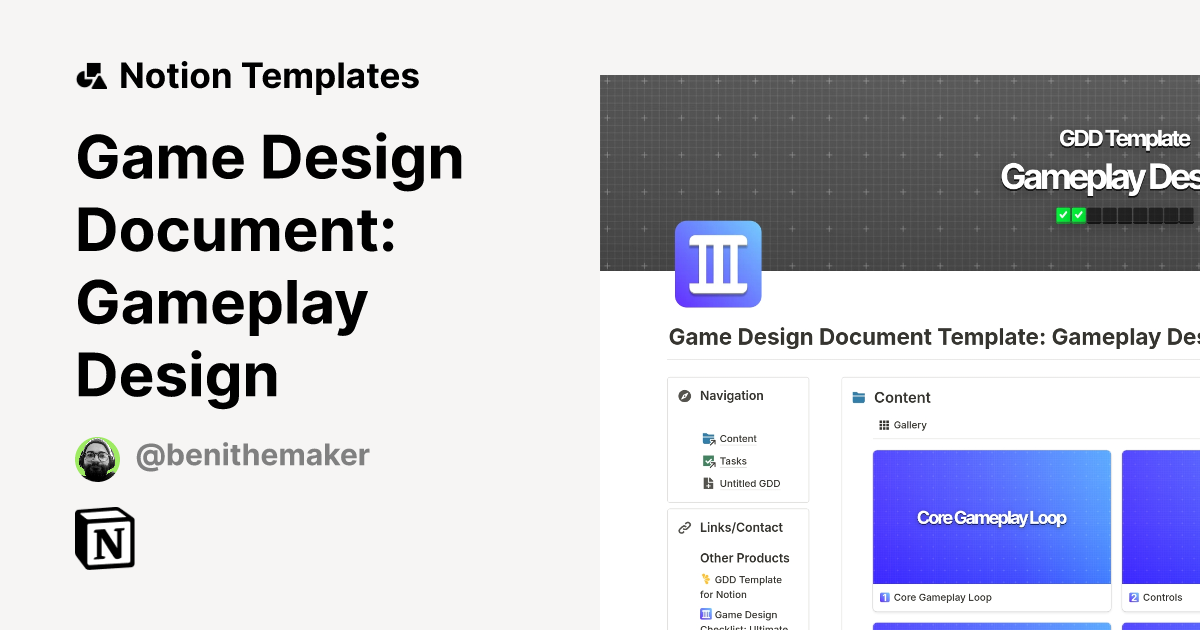
Task: Click the Content folder icon in Navigation
Action: point(707,438)
